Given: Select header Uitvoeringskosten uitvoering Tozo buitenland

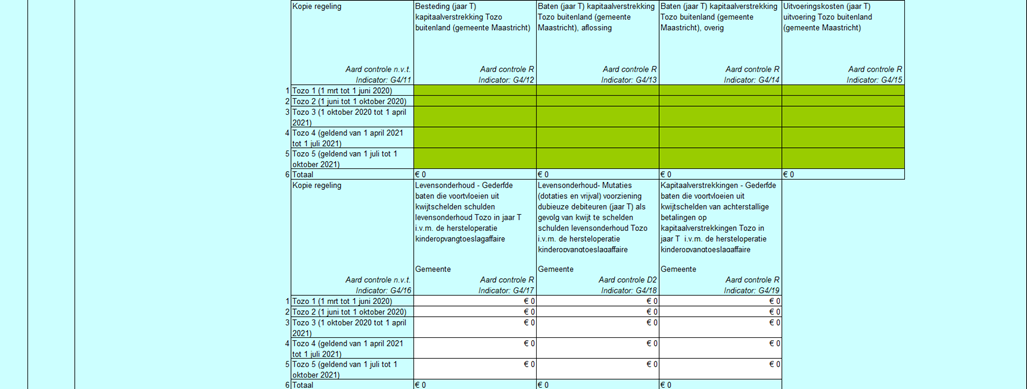Looking at the screenshot, I should click(x=844, y=43).
